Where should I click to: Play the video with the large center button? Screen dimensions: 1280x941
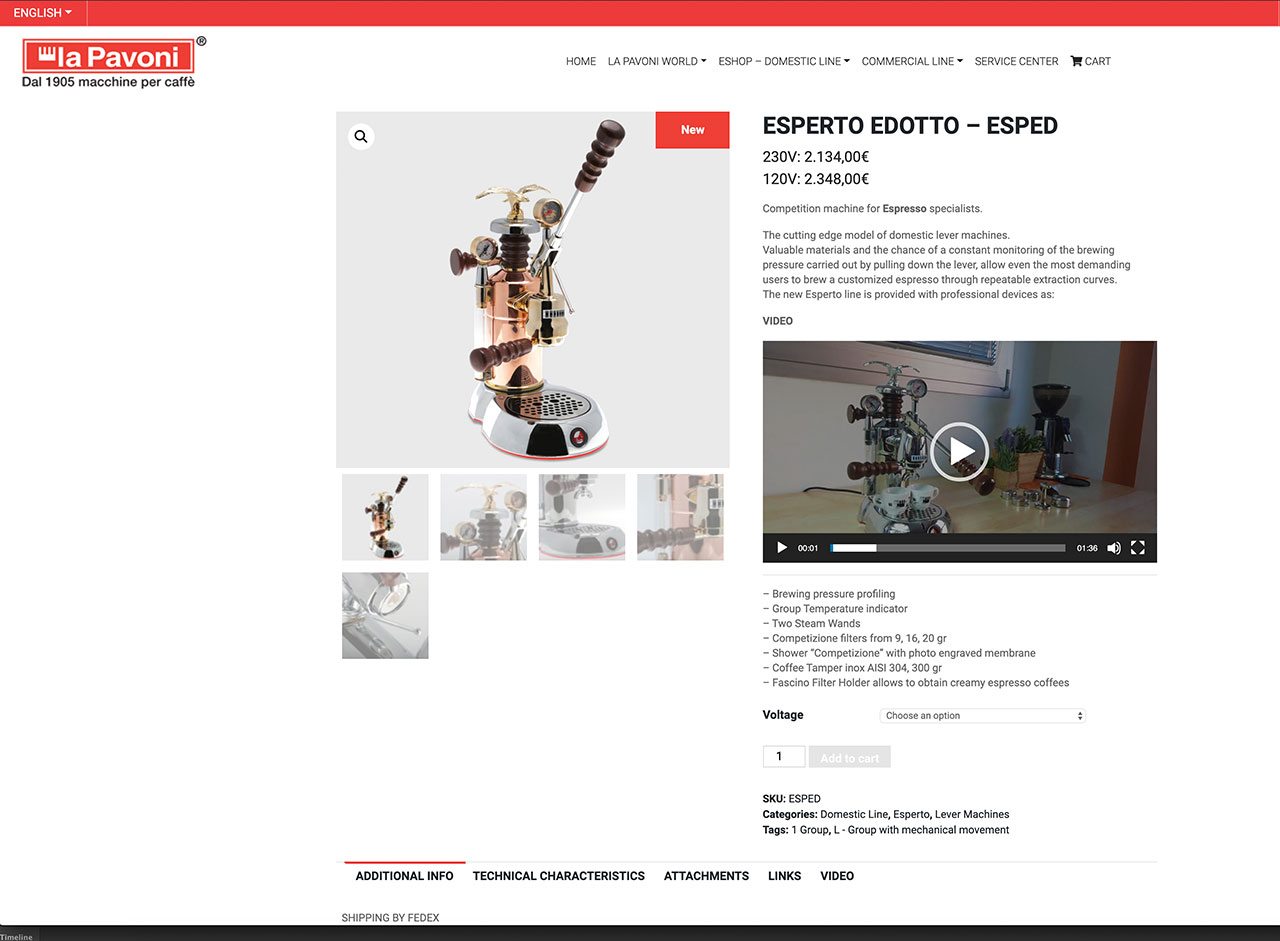coord(960,452)
